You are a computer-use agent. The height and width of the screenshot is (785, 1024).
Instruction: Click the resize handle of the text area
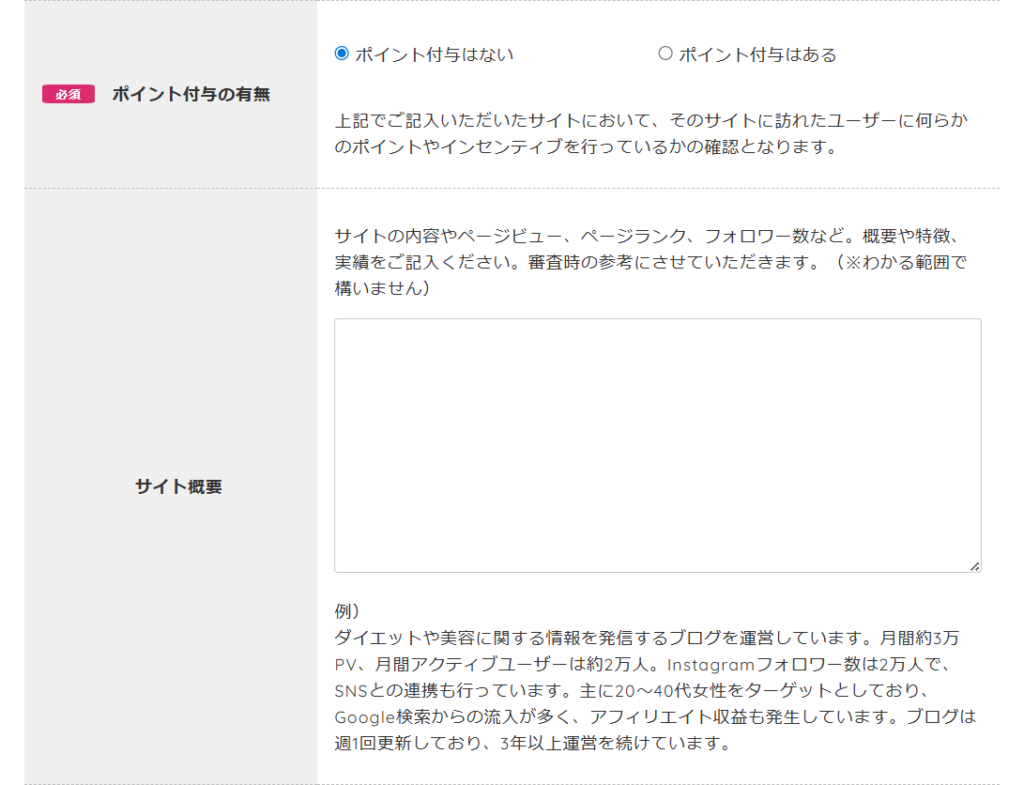974,565
